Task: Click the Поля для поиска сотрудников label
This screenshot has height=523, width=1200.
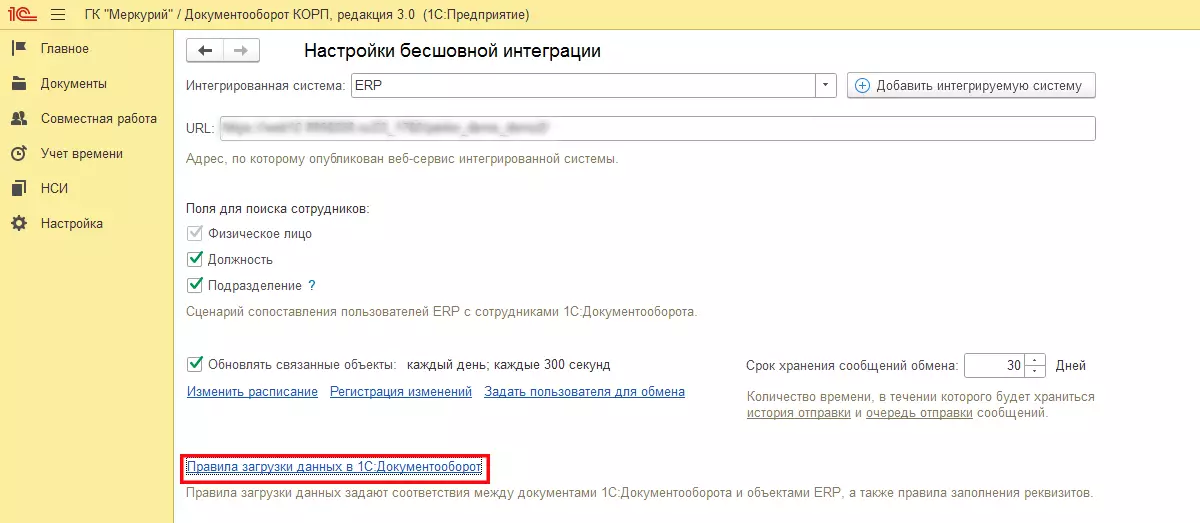Action: point(278,208)
